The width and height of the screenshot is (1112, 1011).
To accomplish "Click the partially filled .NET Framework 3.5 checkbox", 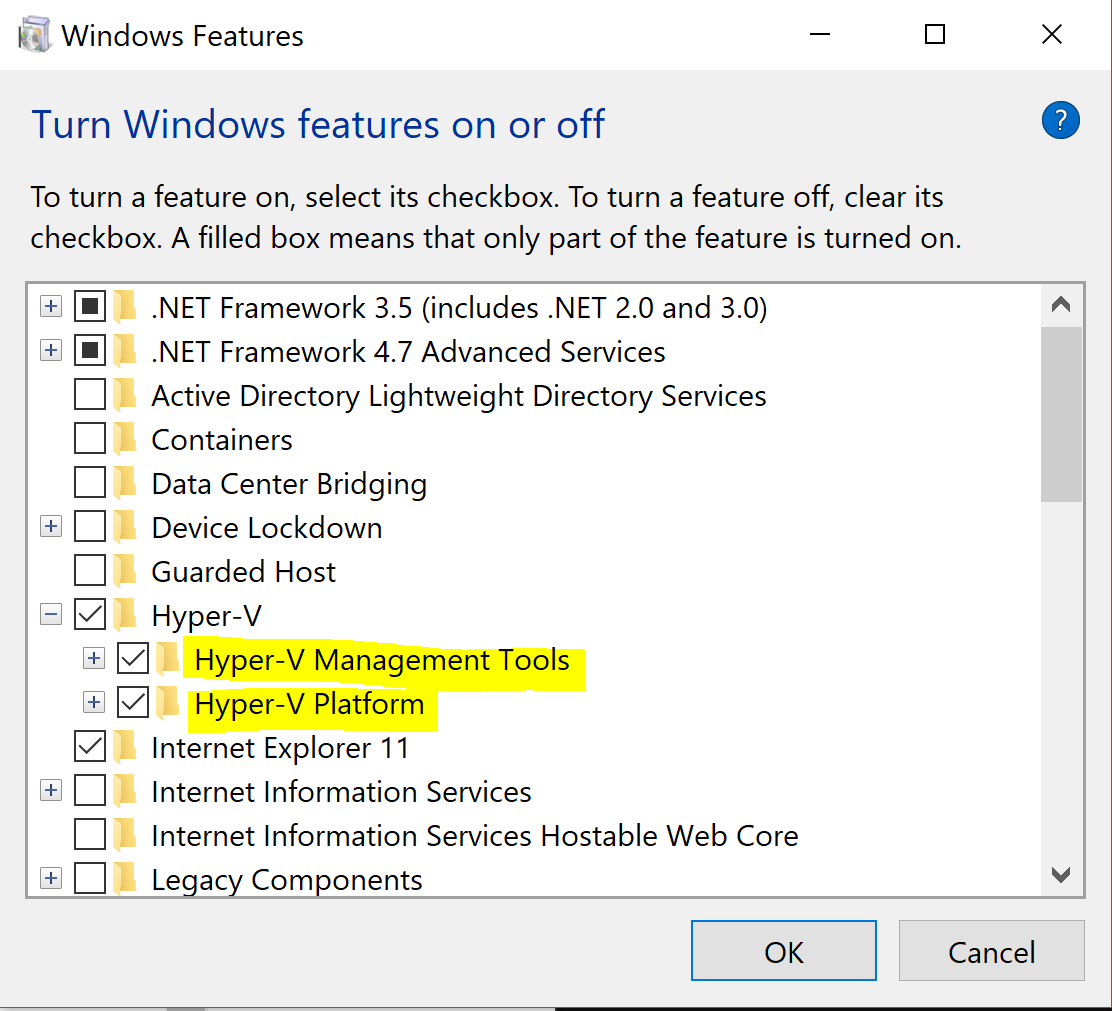I will pos(88,307).
